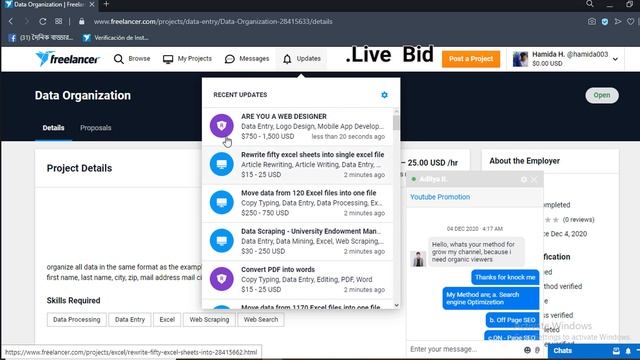The image size is (640, 360).
Task: Expand the Hamida H. account dropdown
Action: (615, 59)
